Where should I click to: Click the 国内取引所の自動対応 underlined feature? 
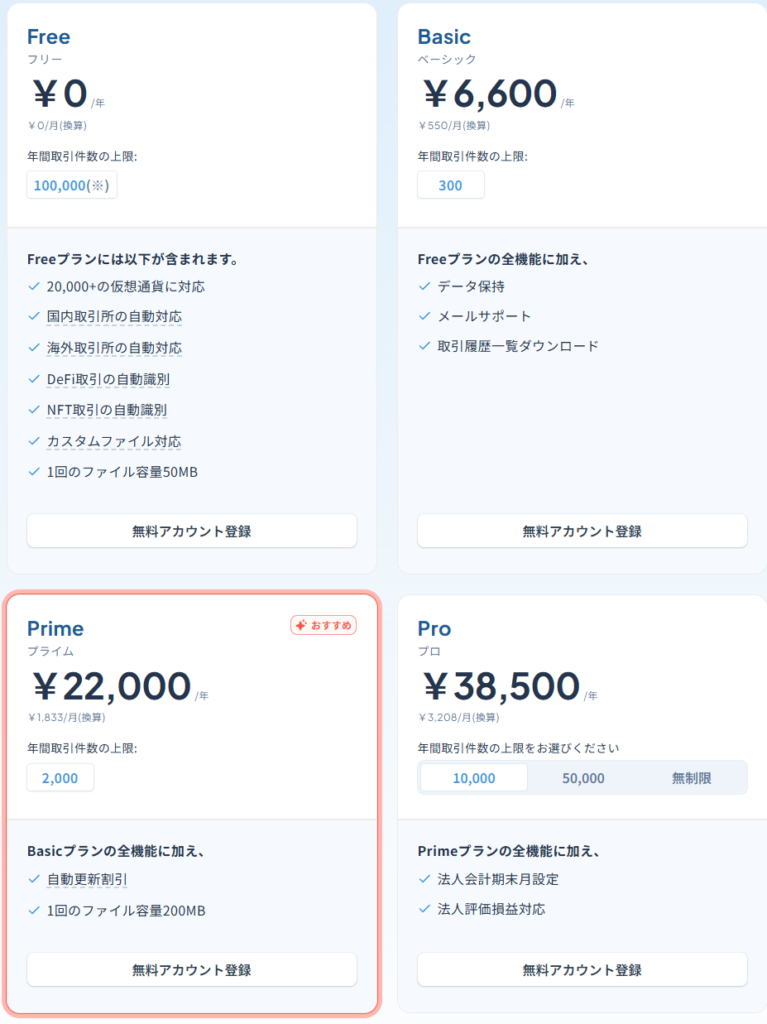coord(114,317)
